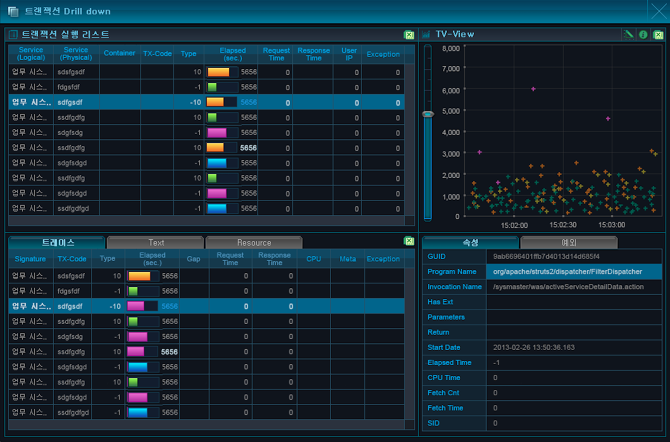The height and width of the screenshot is (442, 670).
Task: Select the fdgsfdf row in the transaction list
Action: 70,87
